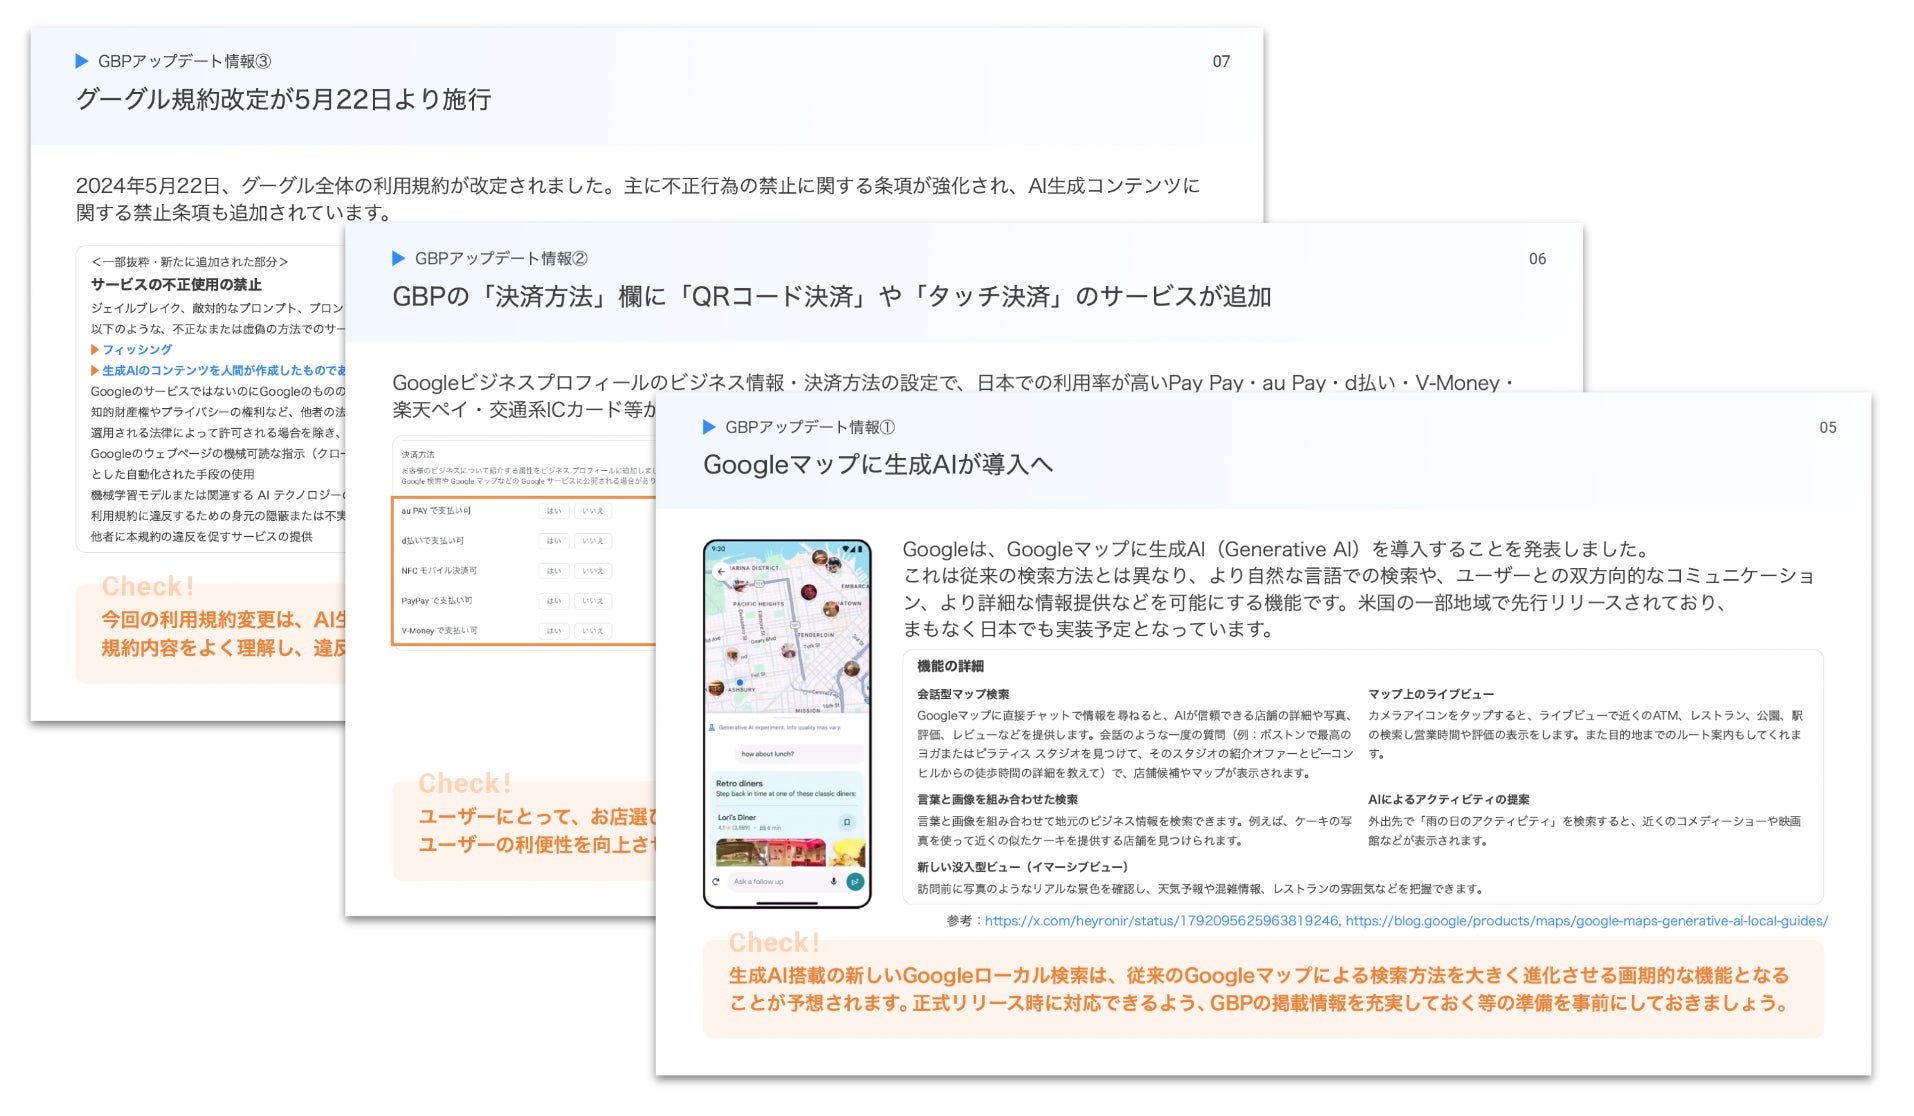The width and height of the screenshot is (1914, 1116).
Task: Select いいえ for d払いで支払い可
Action: point(593,541)
